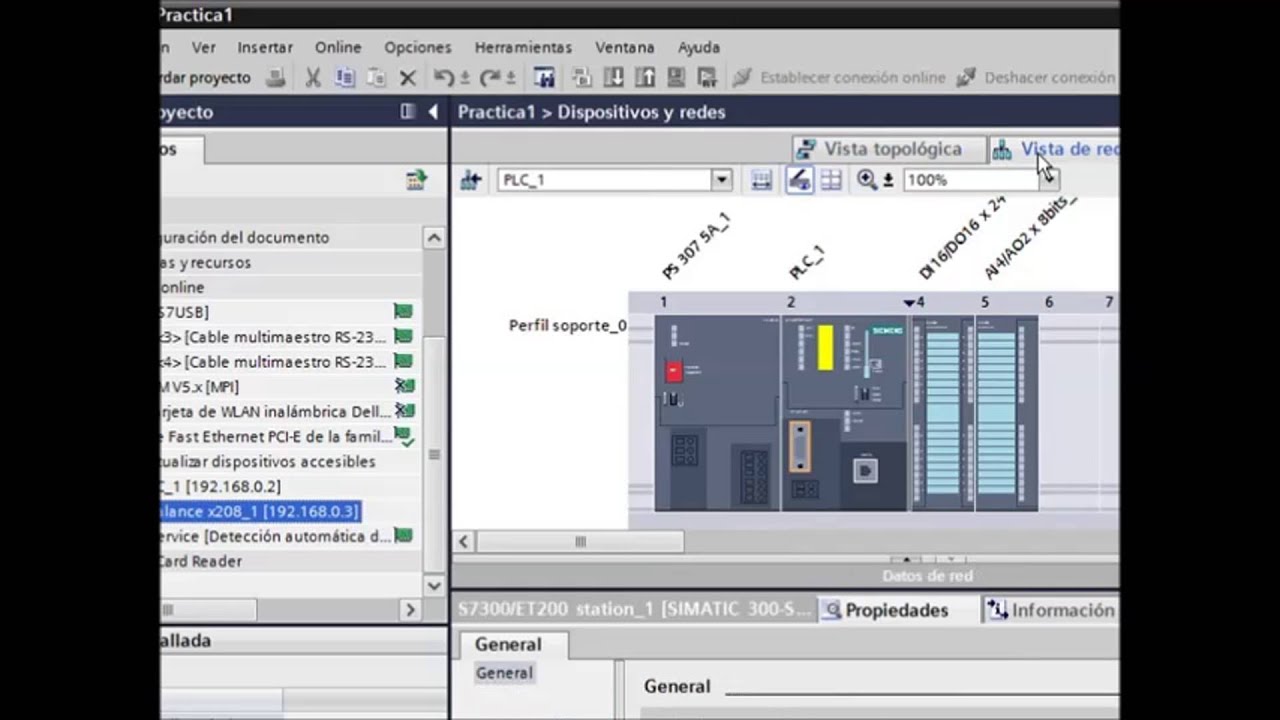This screenshot has width=1280, height=720.
Task: Open the Insertar menu
Action: (x=265, y=47)
